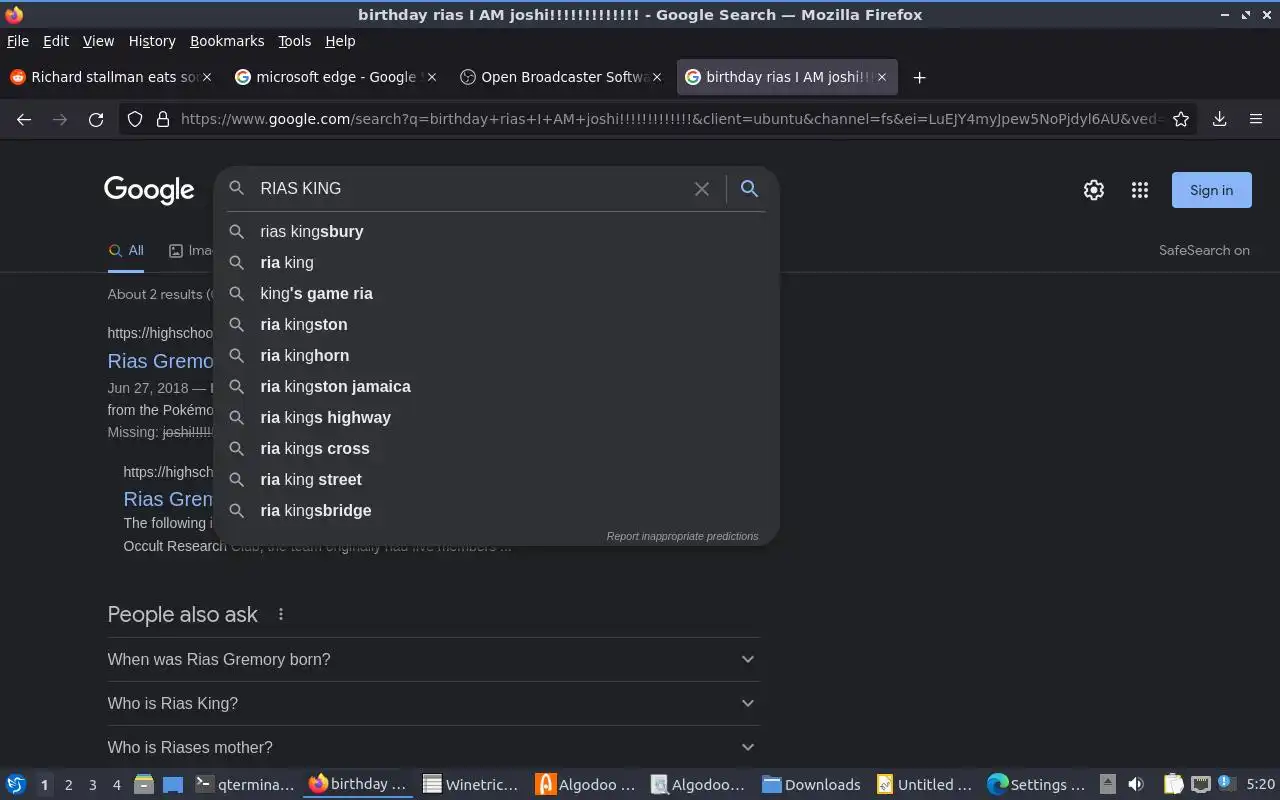Choose suggestion "ria kings cross"
This screenshot has height=800, width=1280.
click(496, 448)
